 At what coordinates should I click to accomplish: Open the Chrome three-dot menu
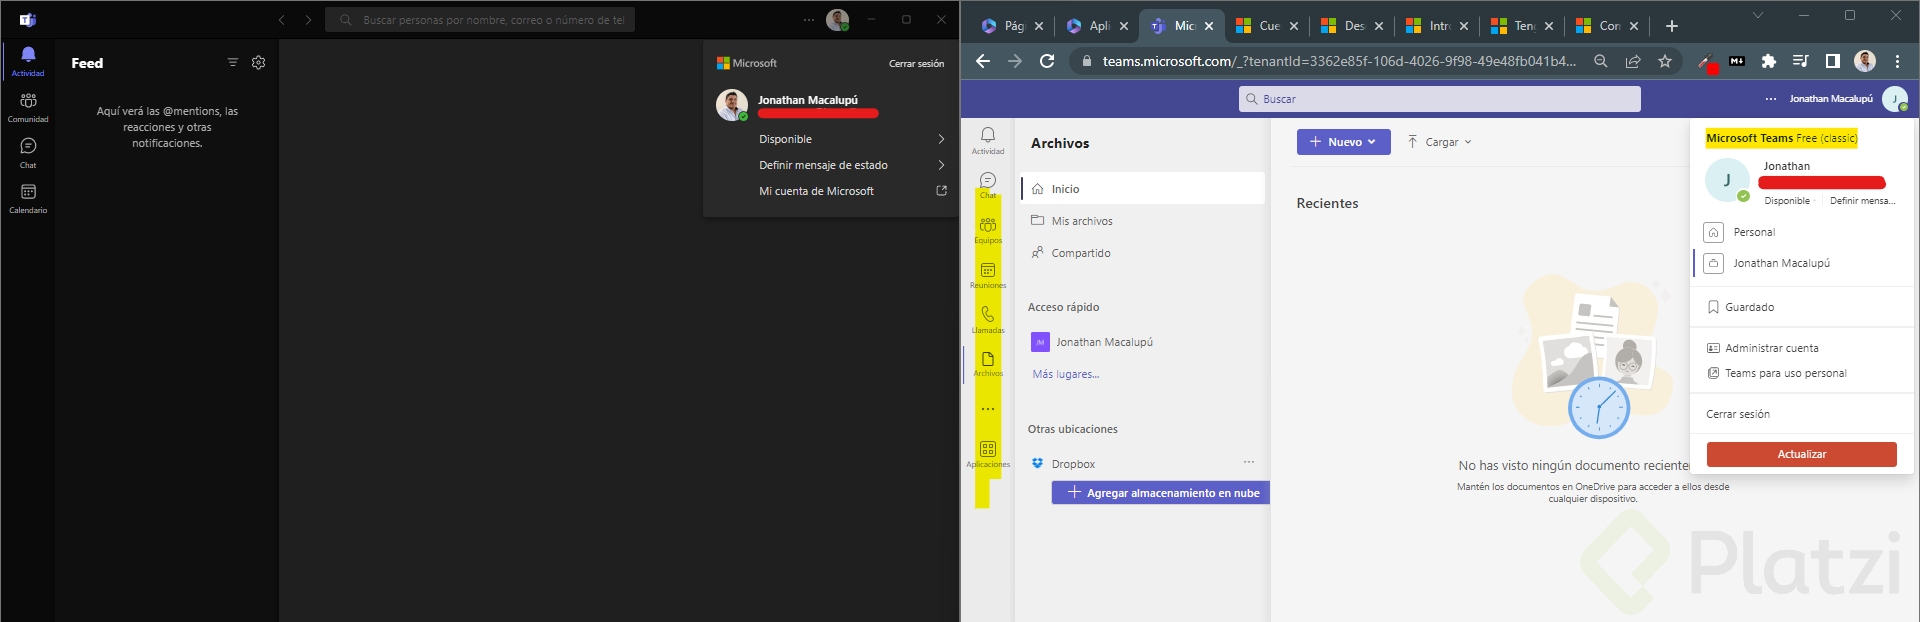1897,61
